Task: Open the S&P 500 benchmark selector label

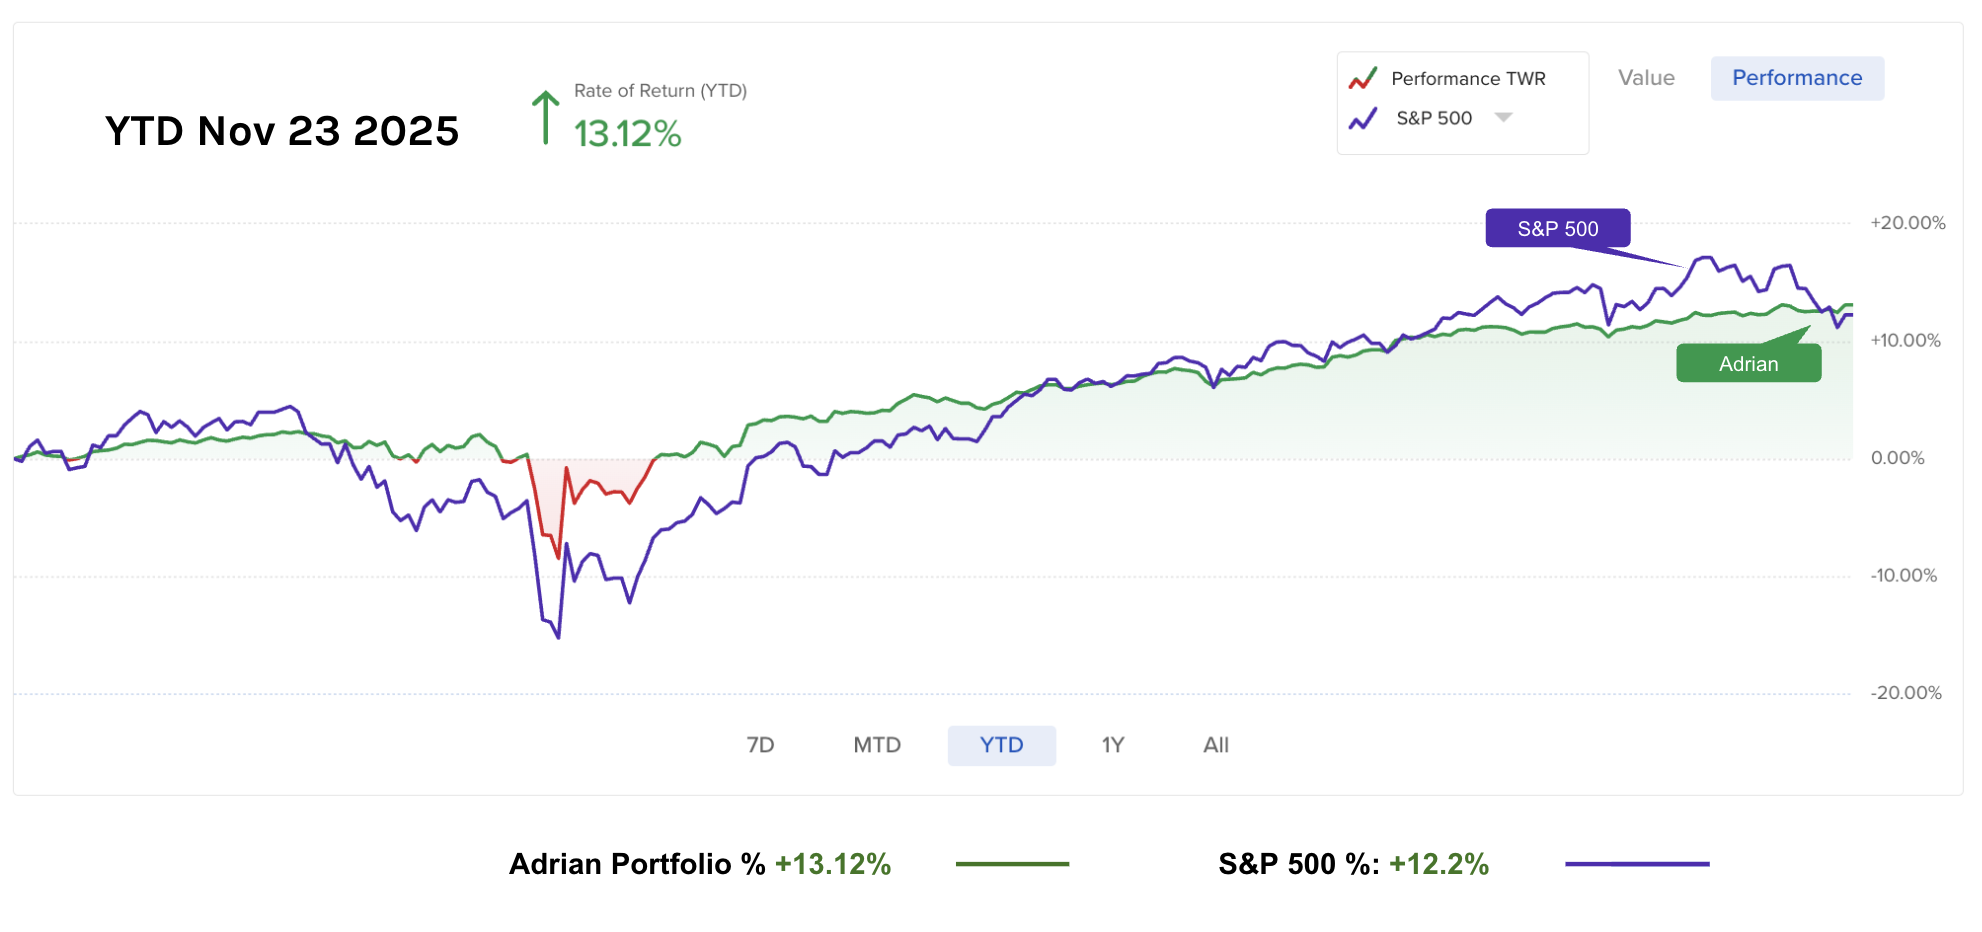Action: (1434, 118)
